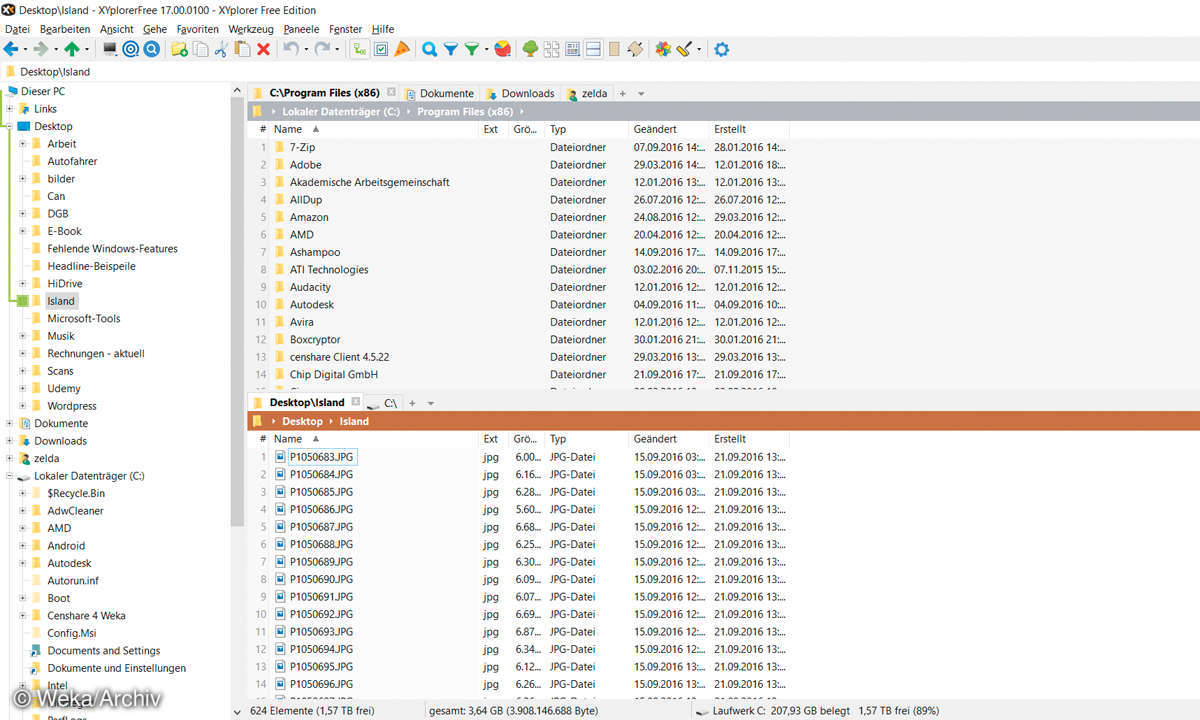Click the pie chart icon
The image size is (1200, 720).
(503, 49)
